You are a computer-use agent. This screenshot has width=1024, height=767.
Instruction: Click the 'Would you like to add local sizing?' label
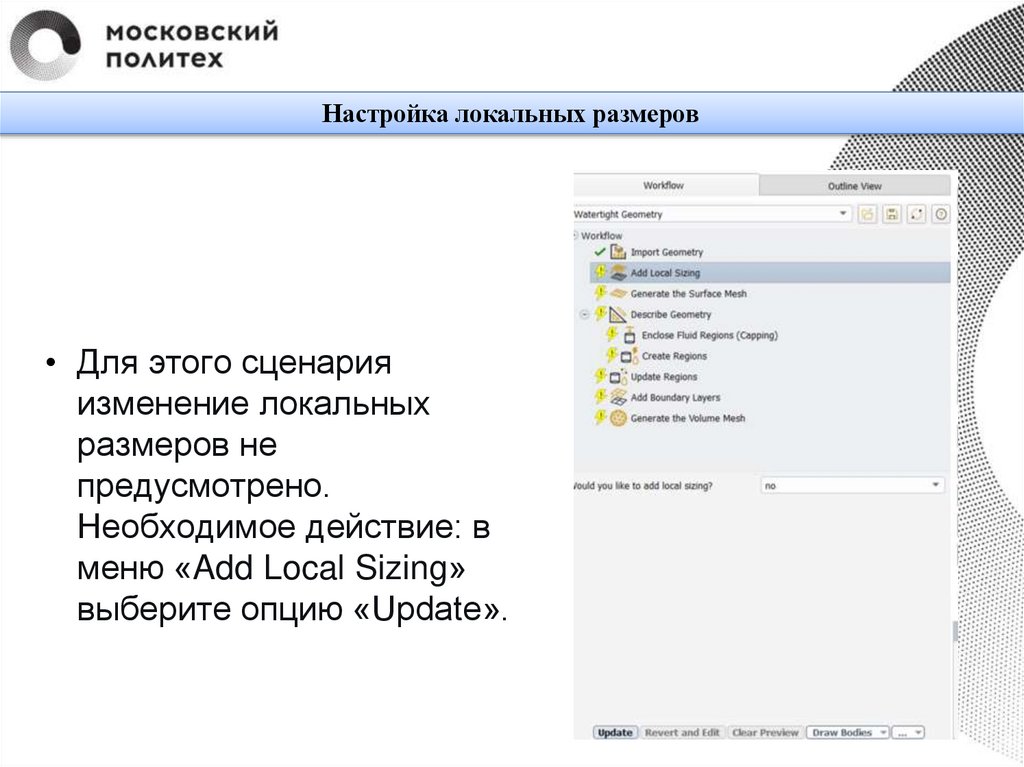(643, 485)
